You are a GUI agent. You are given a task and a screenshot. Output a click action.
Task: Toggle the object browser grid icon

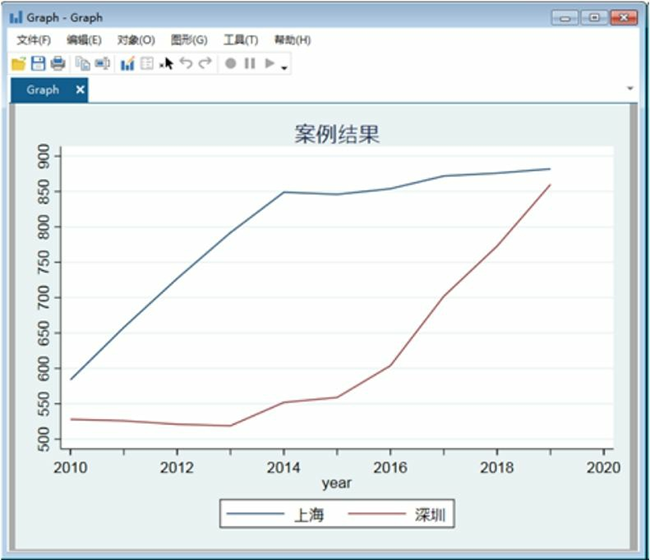tap(147, 64)
